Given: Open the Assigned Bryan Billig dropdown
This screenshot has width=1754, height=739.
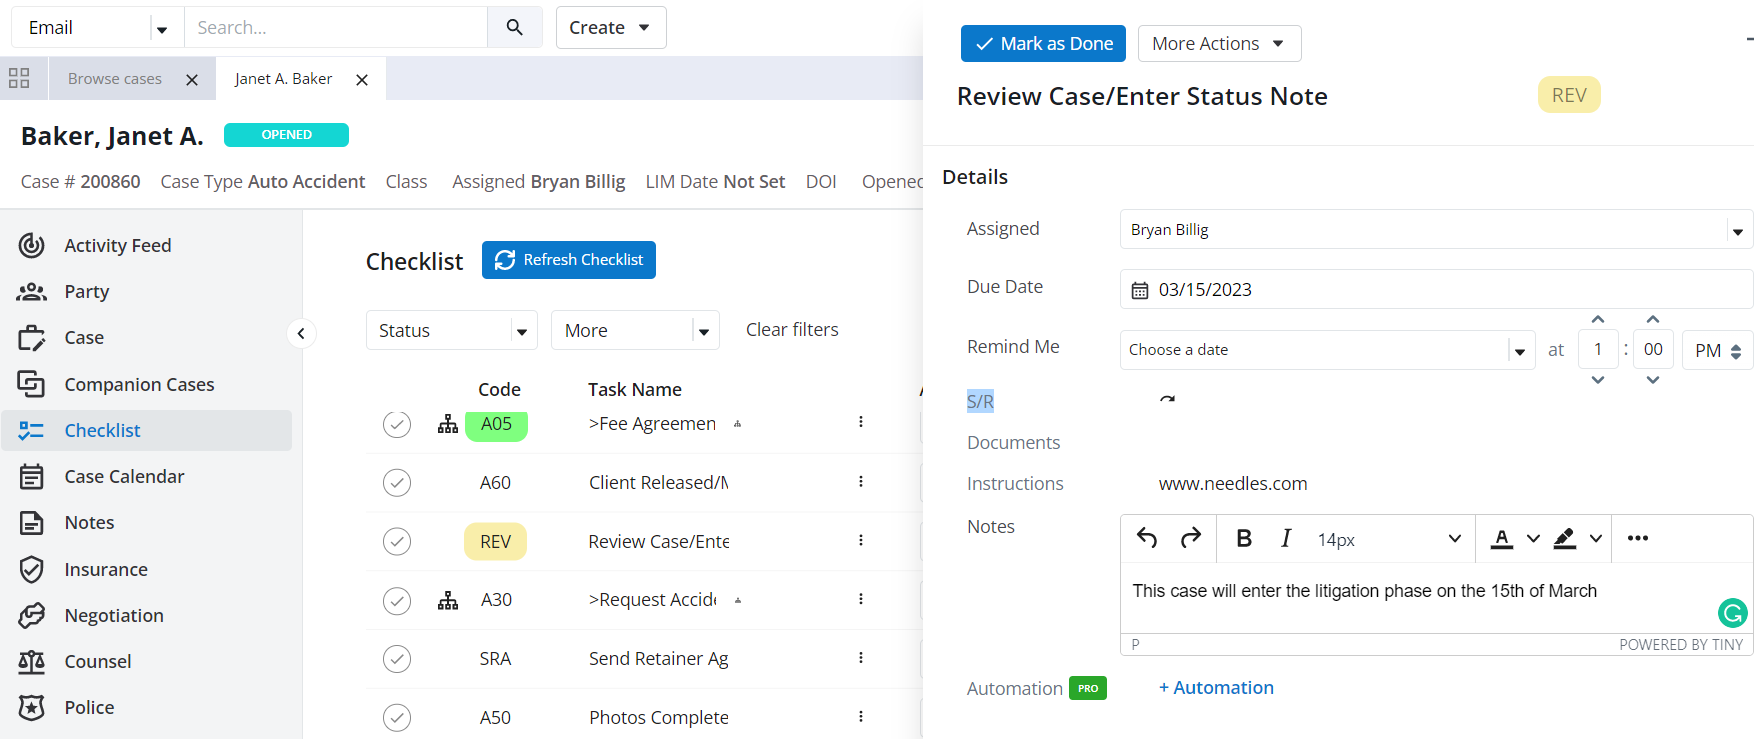Looking at the screenshot, I should tap(1436, 230).
